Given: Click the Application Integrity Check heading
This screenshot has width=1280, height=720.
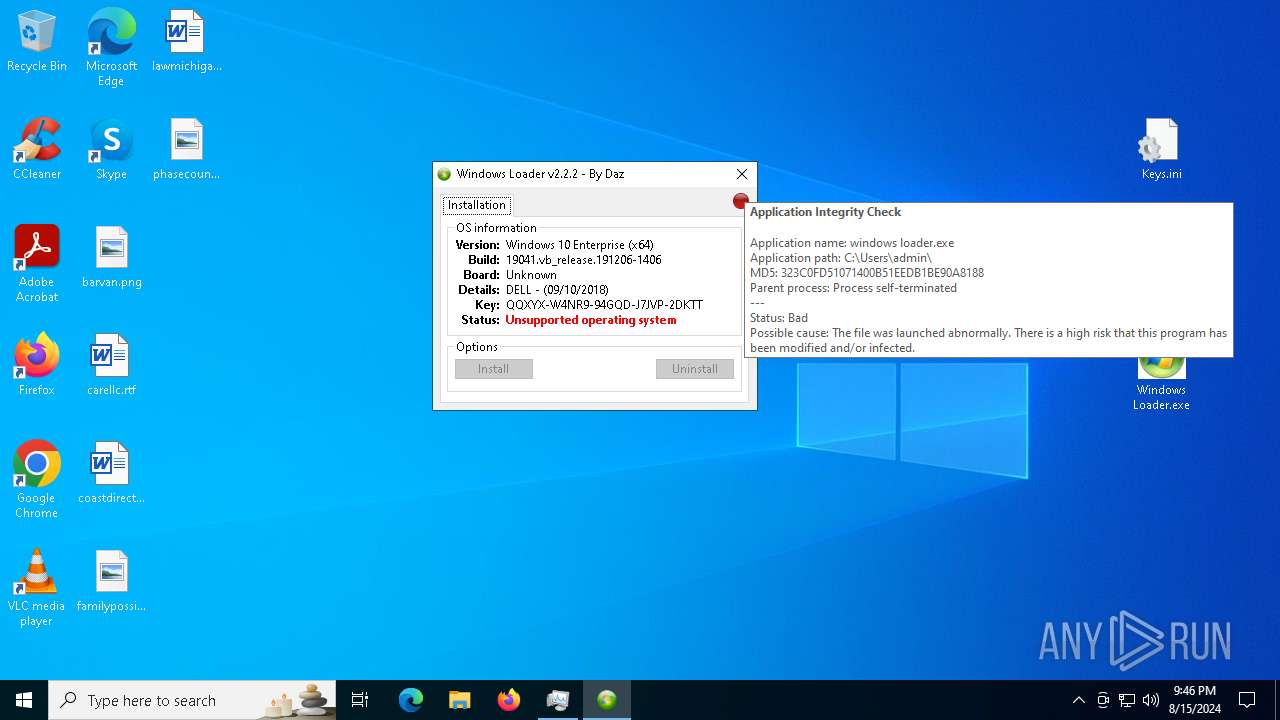Looking at the screenshot, I should 826,212.
